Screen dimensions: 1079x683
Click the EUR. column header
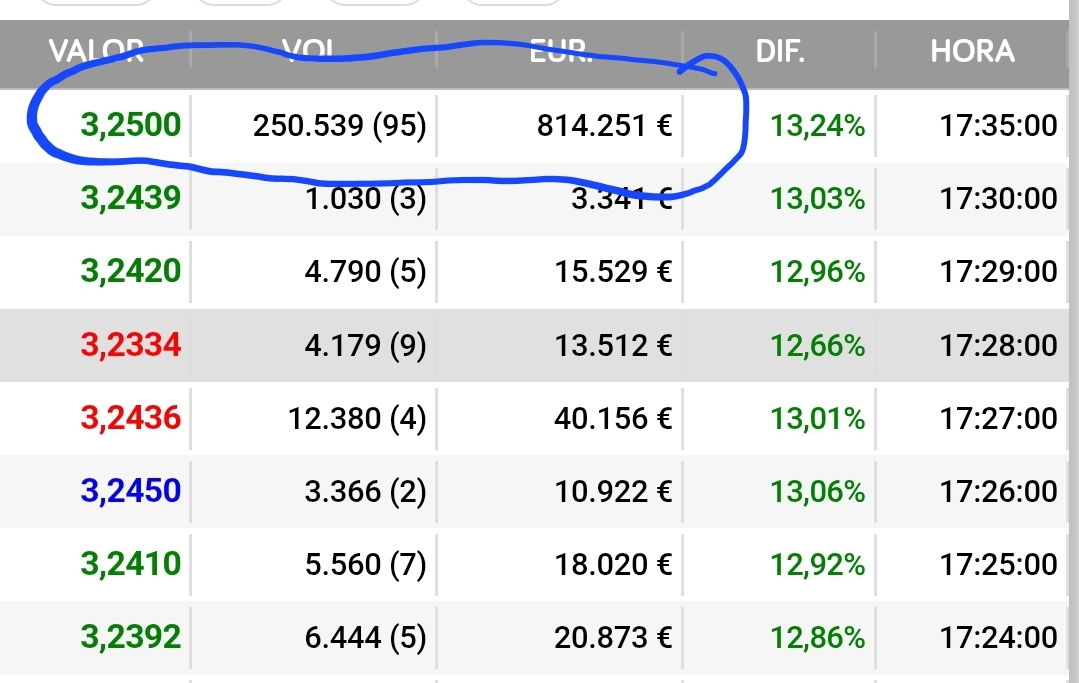561,52
